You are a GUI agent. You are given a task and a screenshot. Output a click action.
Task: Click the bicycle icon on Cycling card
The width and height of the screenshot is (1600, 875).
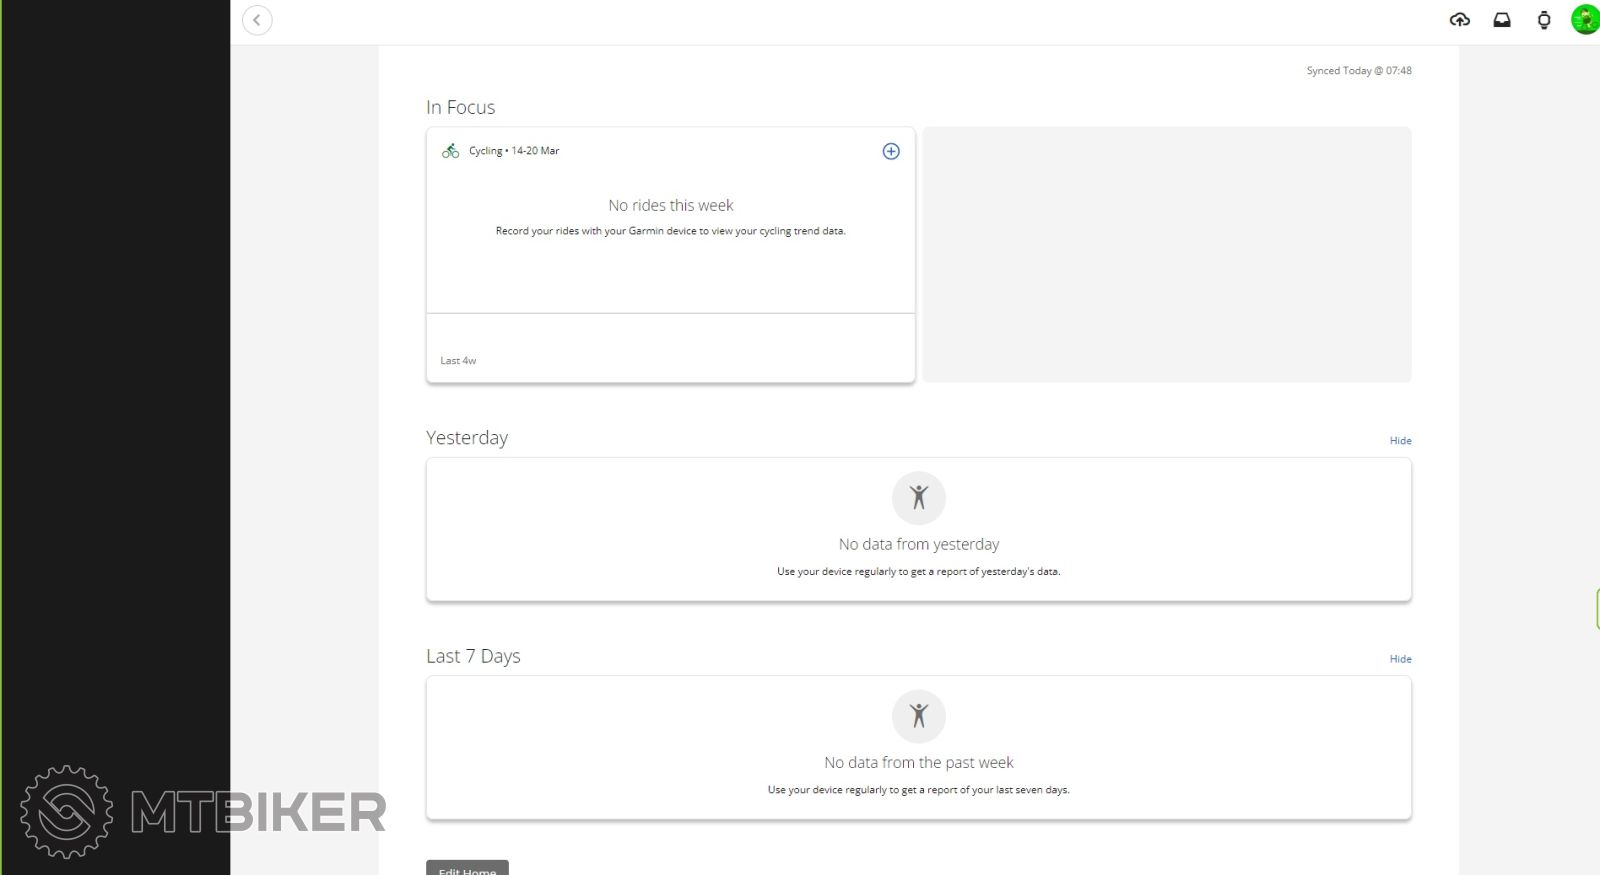[451, 151]
